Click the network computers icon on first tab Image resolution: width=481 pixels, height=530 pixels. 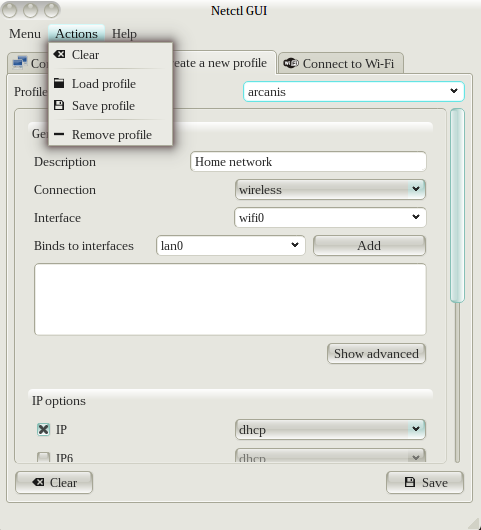20,63
